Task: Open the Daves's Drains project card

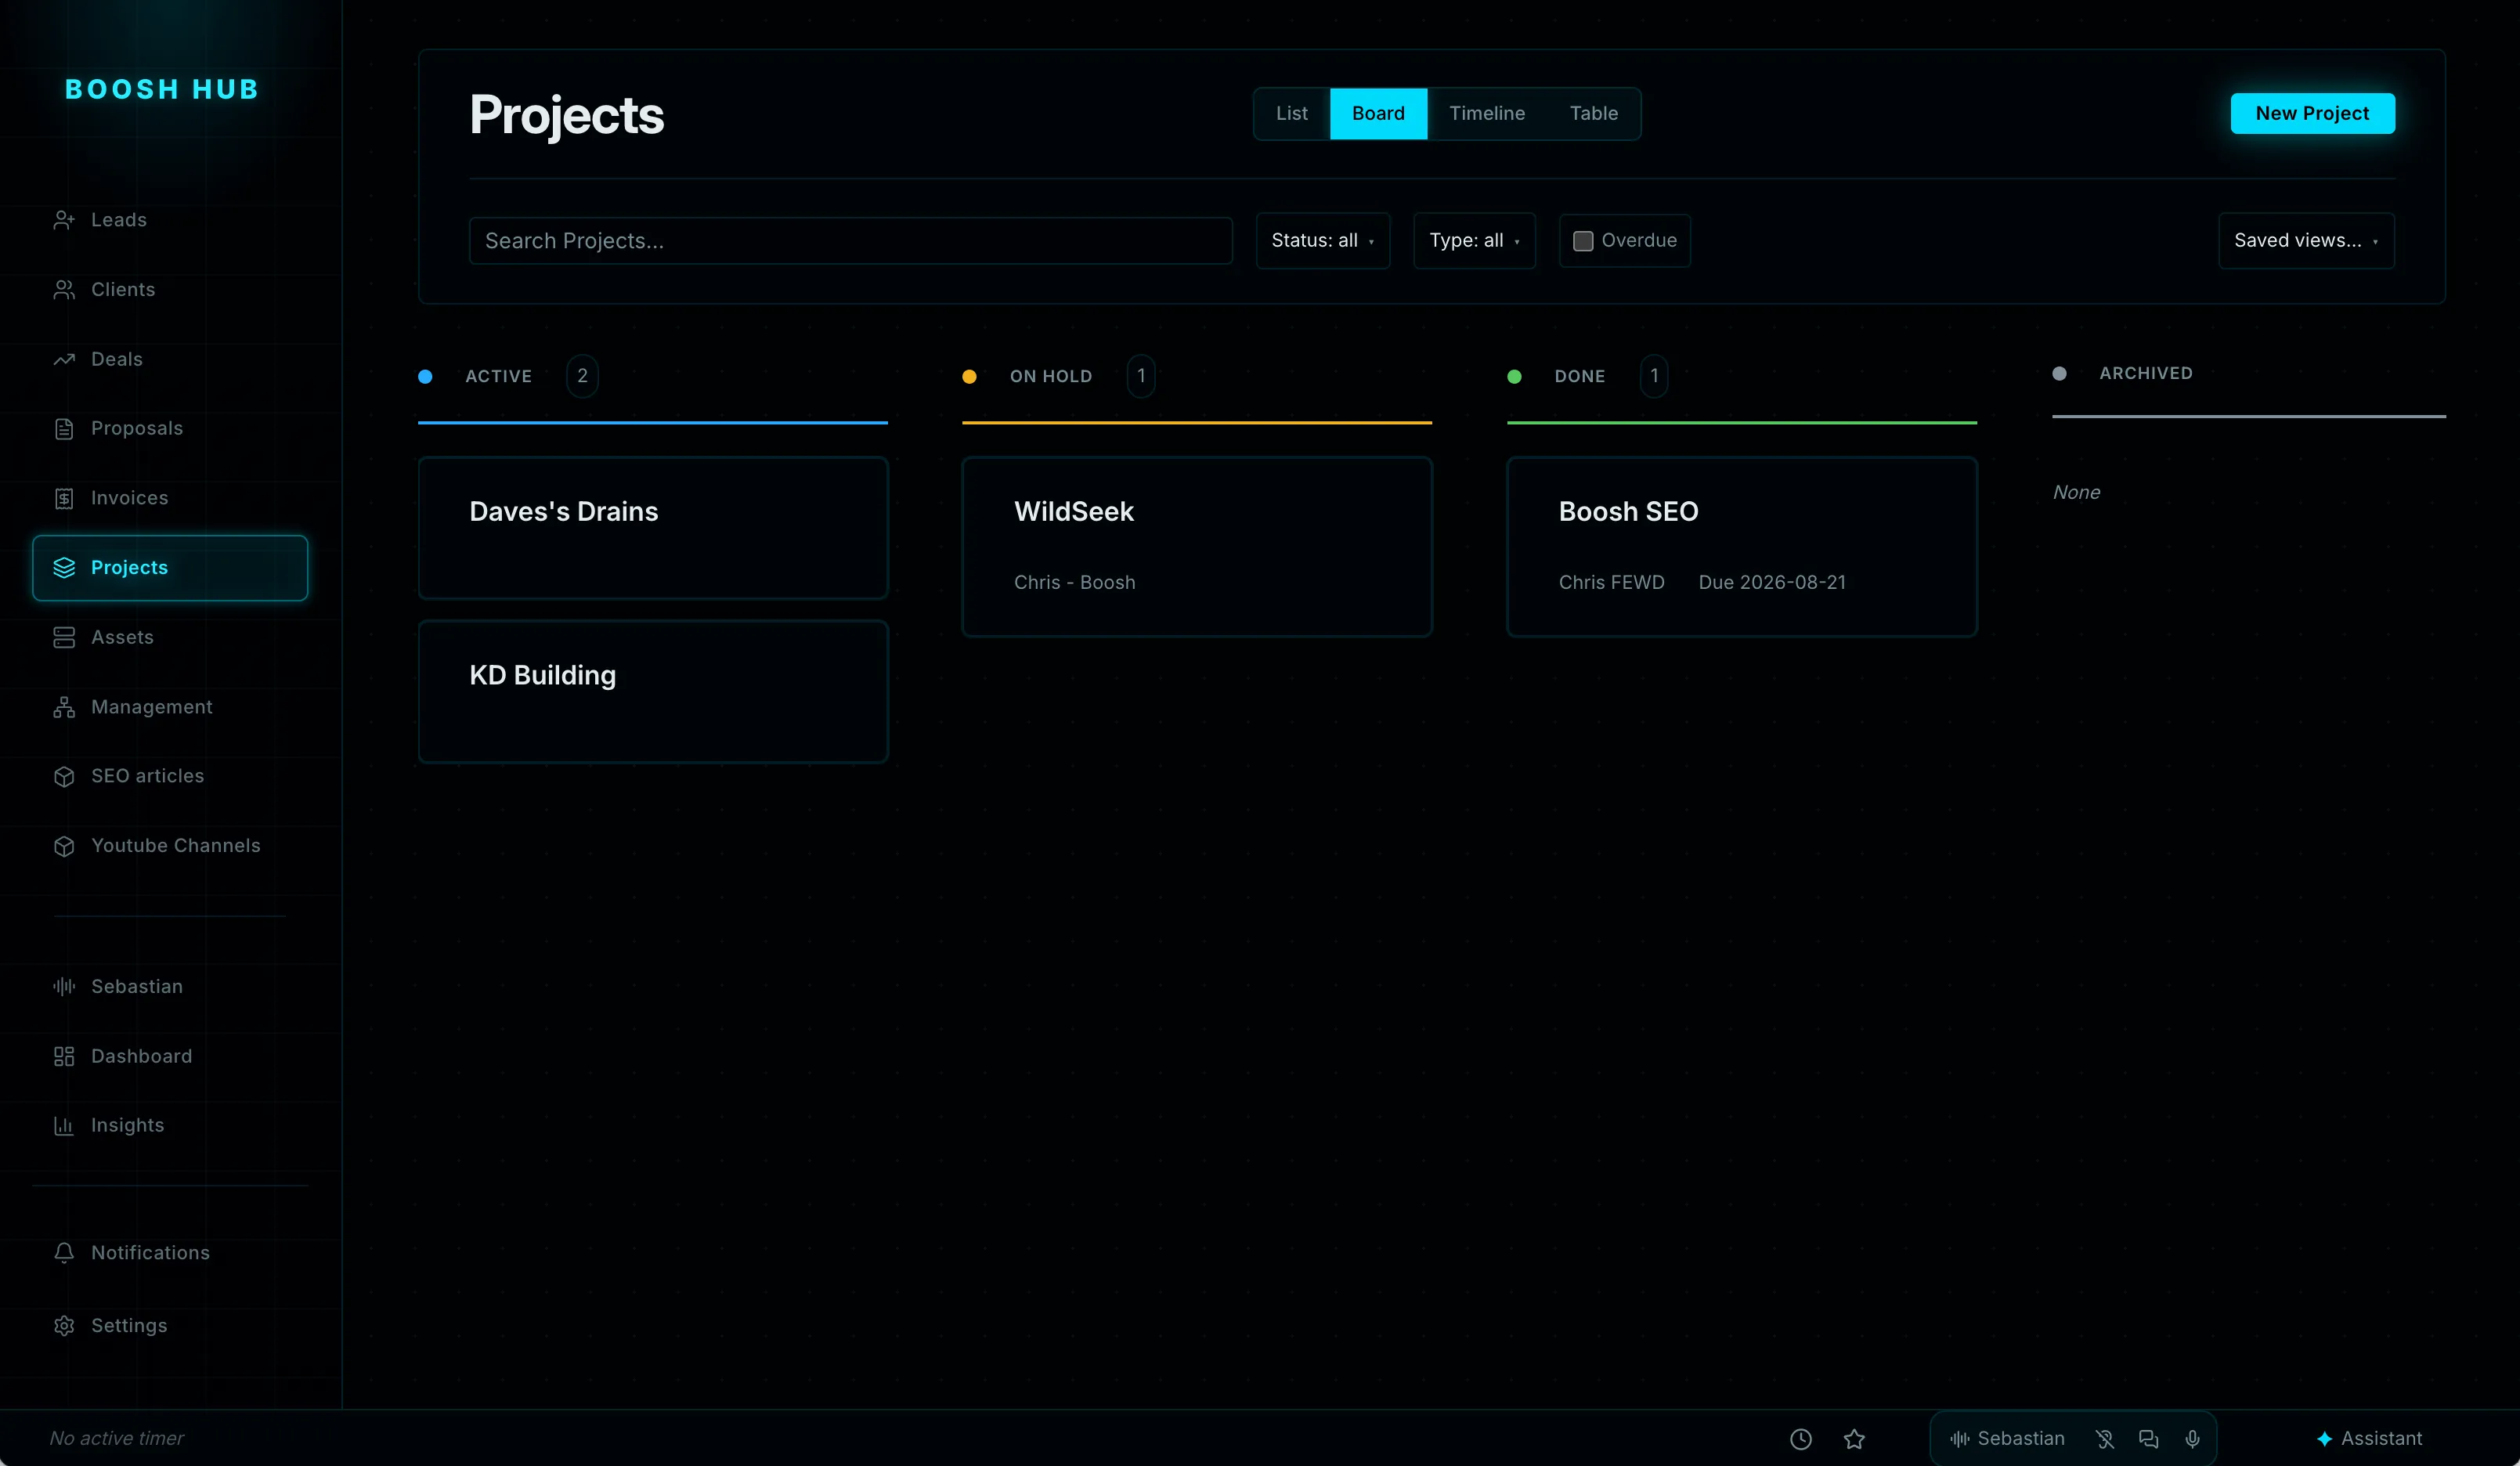Action: tap(653, 528)
